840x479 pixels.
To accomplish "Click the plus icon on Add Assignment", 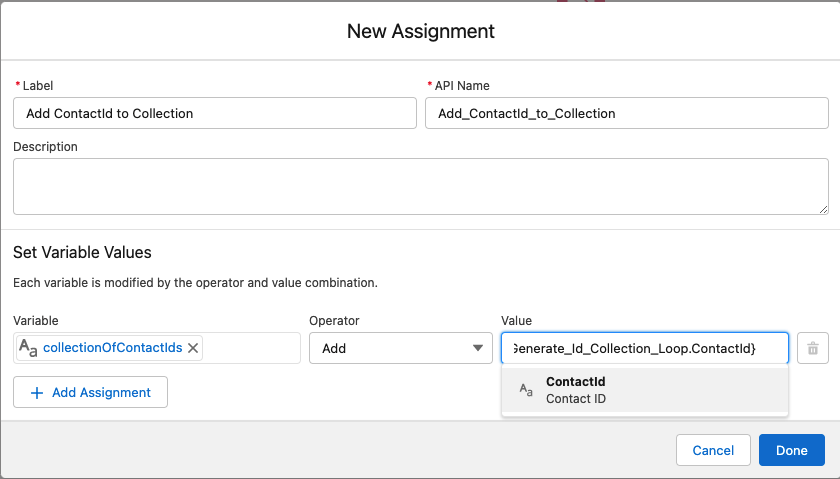I will (37, 393).
